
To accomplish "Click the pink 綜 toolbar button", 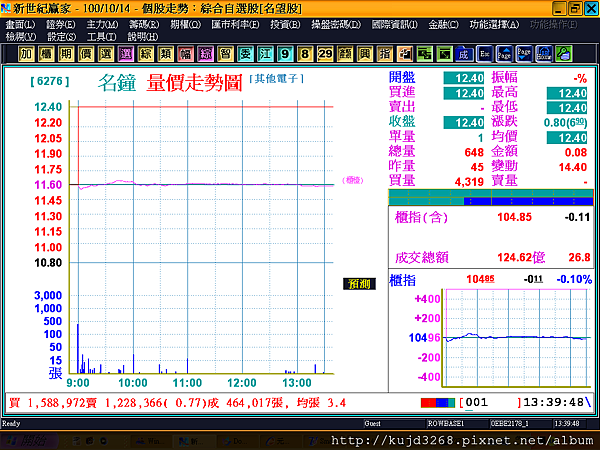I will [205, 54].
